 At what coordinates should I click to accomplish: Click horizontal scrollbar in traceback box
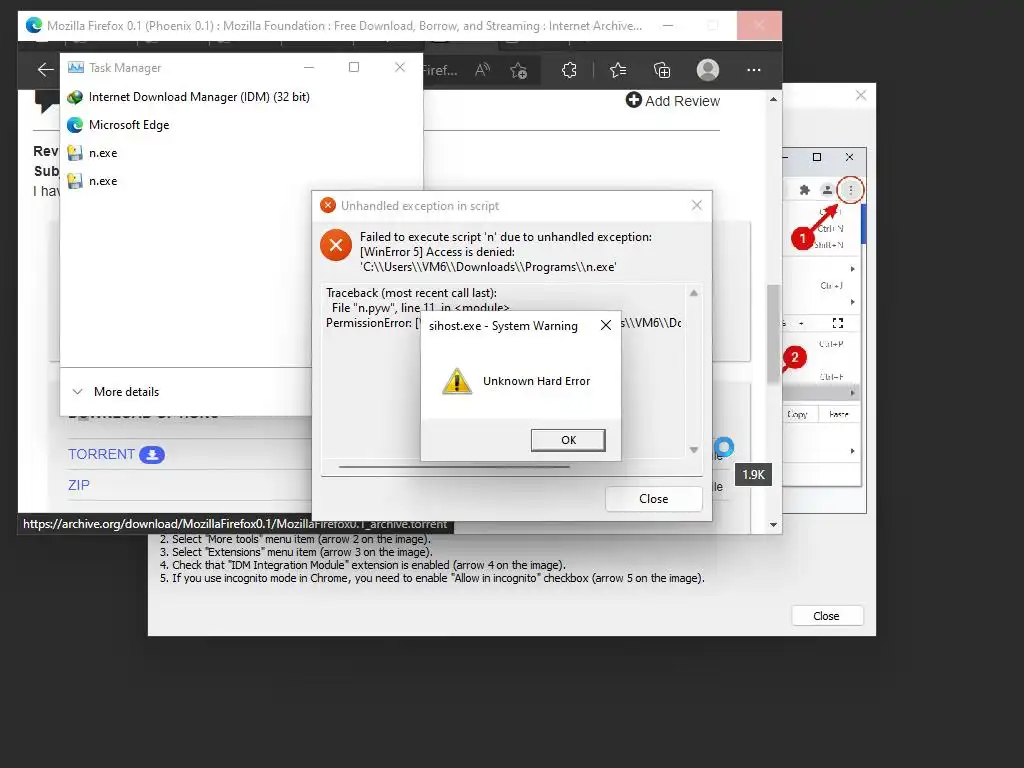click(x=454, y=467)
